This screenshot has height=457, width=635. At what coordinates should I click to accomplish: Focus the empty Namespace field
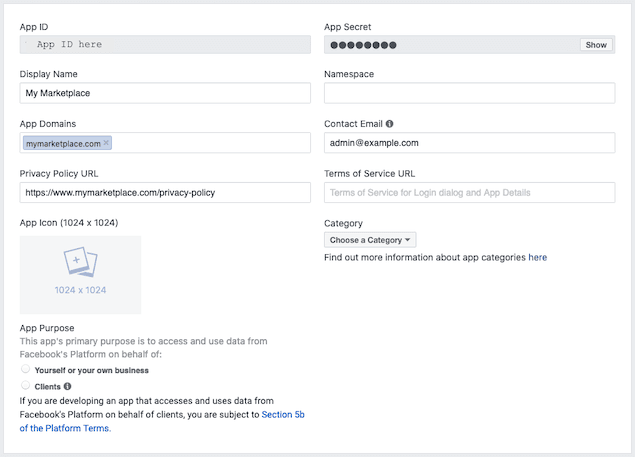pyautogui.click(x=469, y=93)
